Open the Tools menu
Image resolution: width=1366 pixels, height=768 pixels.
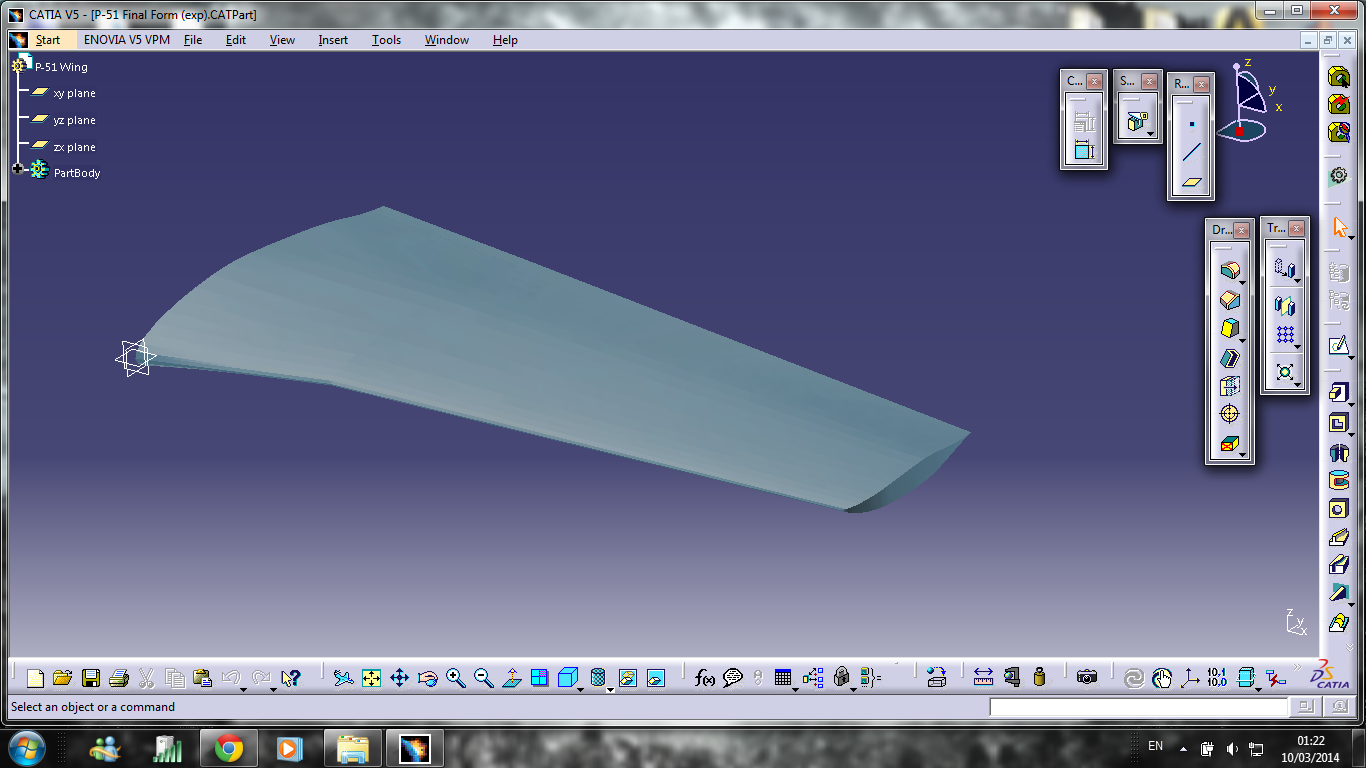pyautogui.click(x=385, y=40)
